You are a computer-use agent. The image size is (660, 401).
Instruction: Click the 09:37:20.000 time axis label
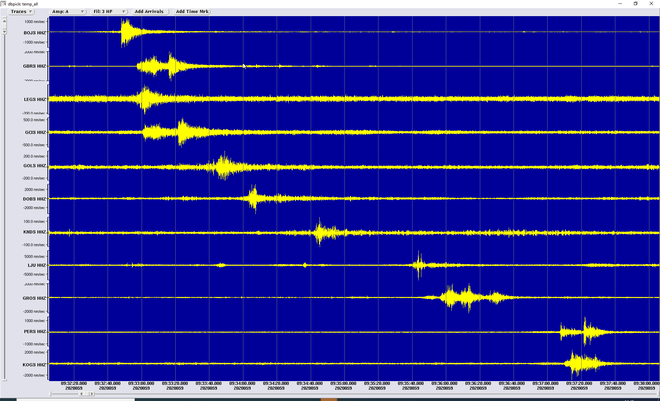(x=579, y=383)
